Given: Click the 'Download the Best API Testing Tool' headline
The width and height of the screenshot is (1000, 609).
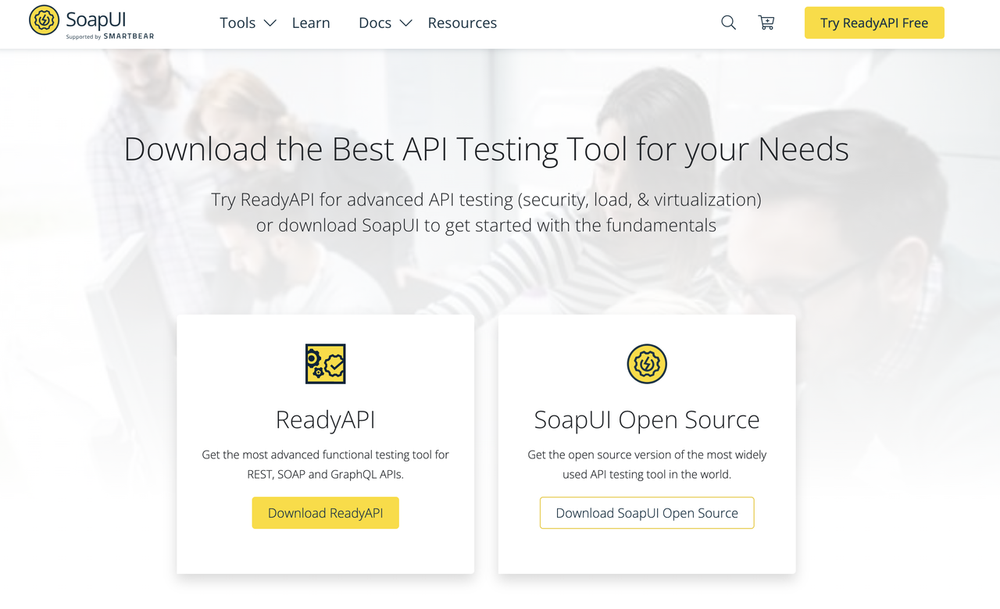Looking at the screenshot, I should (x=486, y=149).
